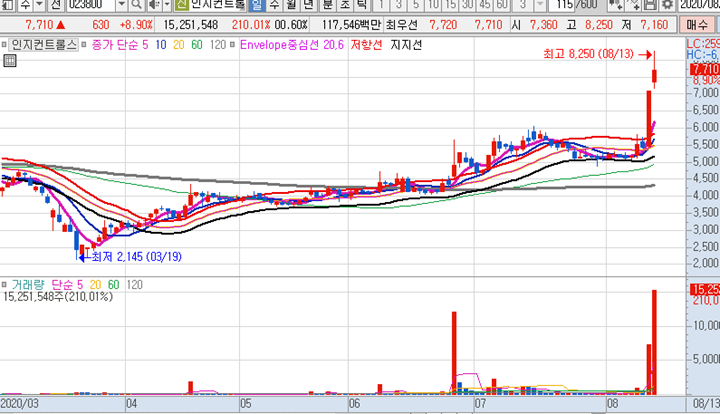The width and height of the screenshot is (720, 414).
Task: Click the line drawing tool icon with plus
Action: (x=633, y=5)
